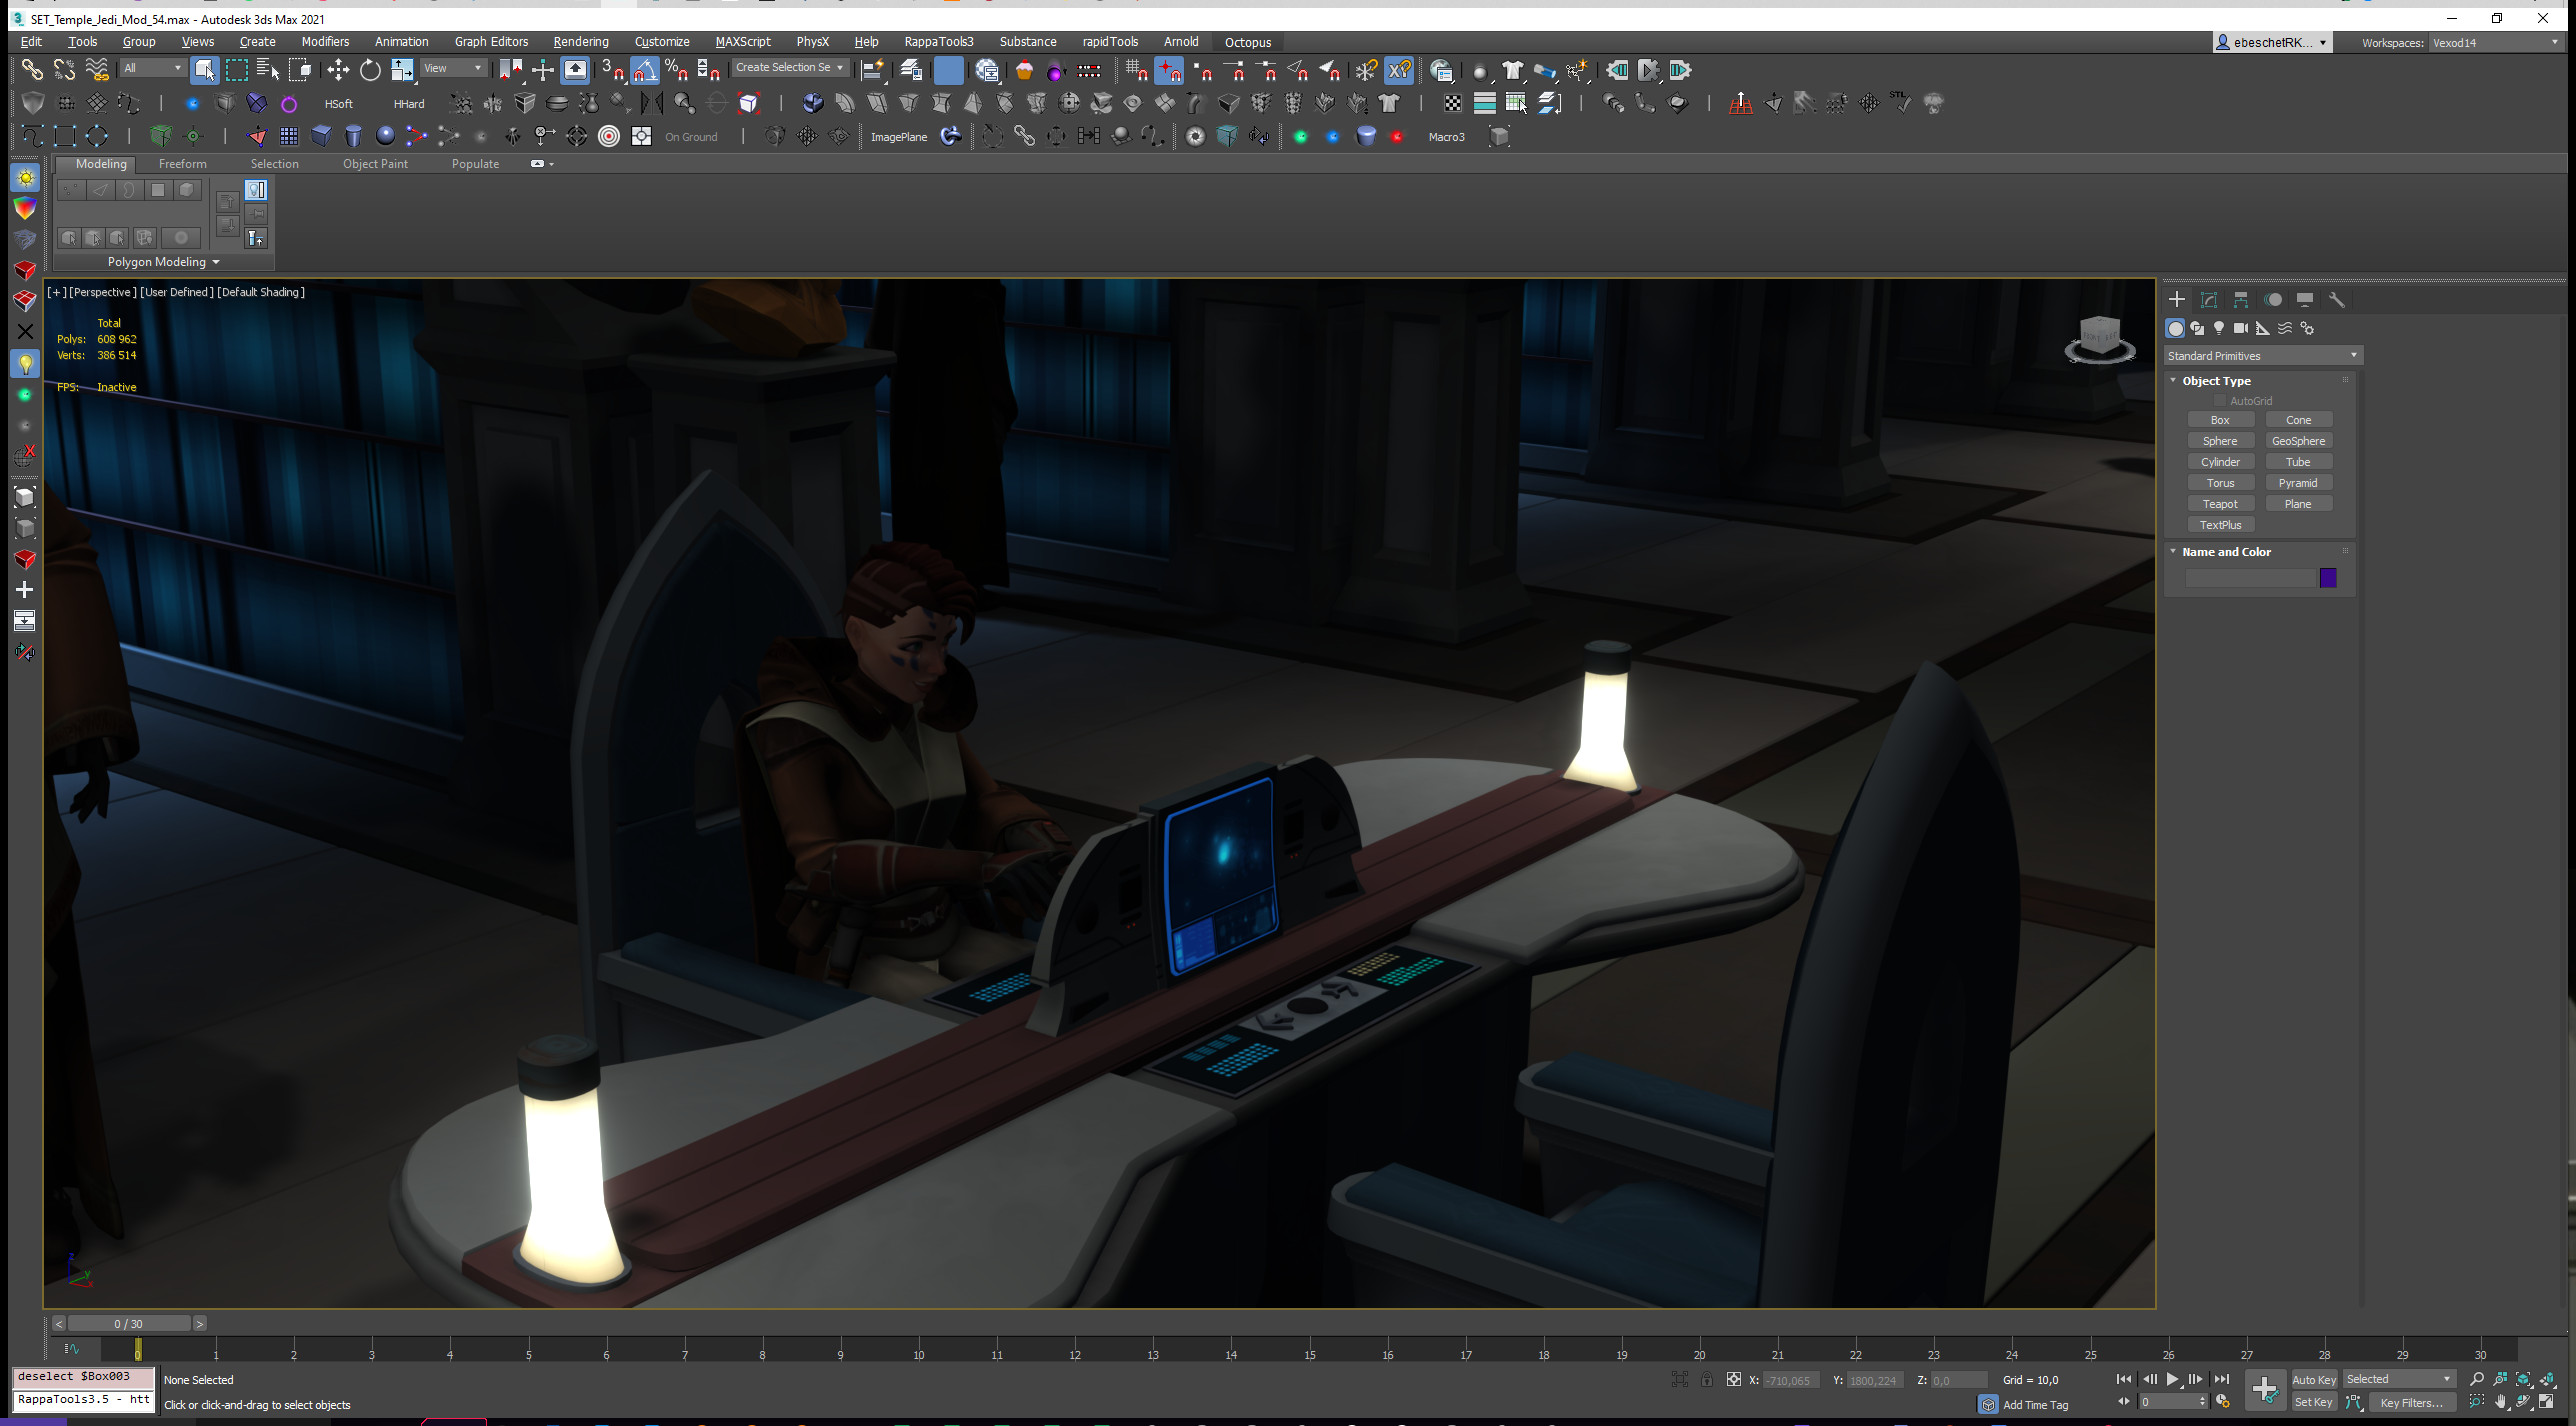Open the Rendering menu
This screenshot has width=2576, height=1426.
pos(581,42)
